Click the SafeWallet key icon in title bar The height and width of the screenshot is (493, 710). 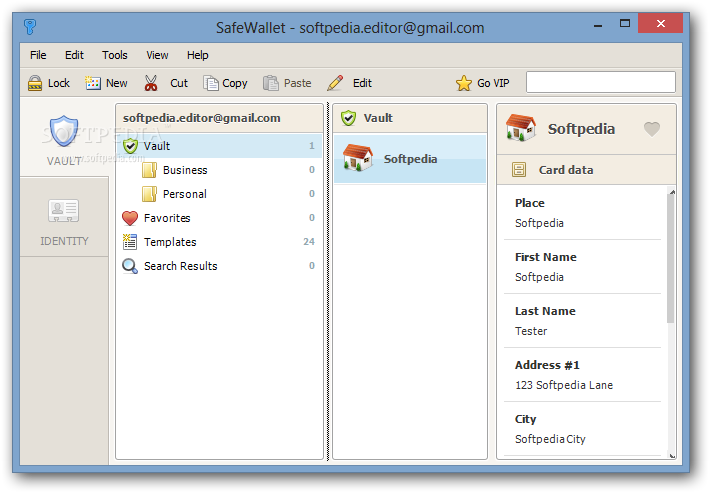(30, 27)
